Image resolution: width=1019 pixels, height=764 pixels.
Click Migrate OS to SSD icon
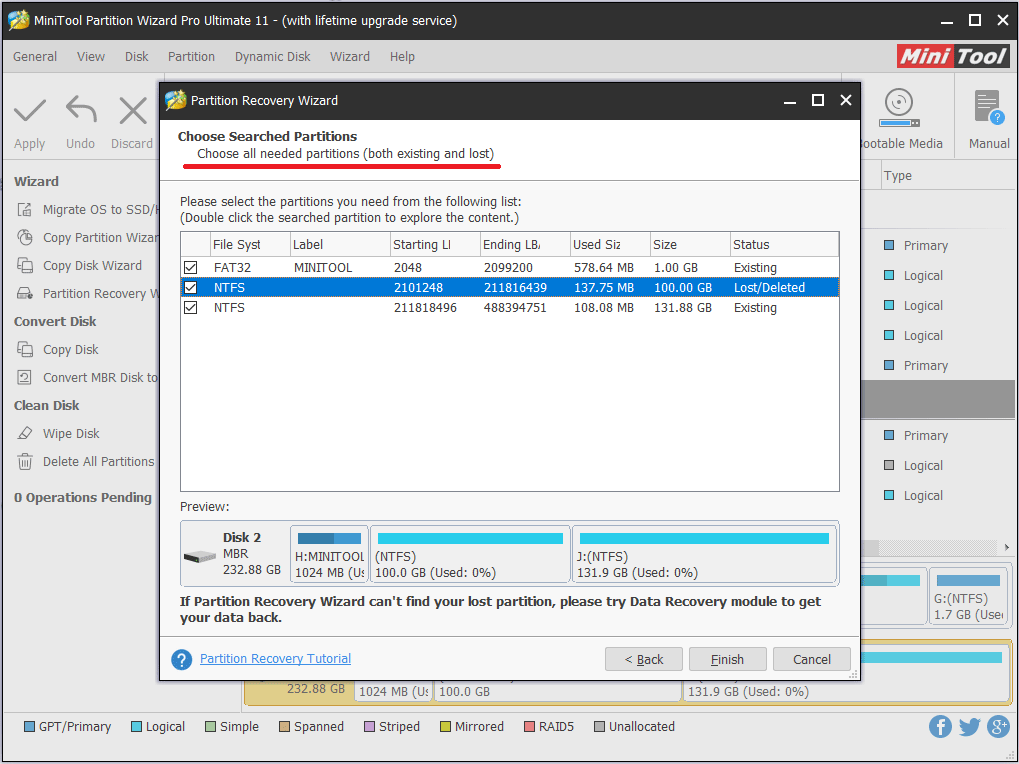tap(25, 209)
